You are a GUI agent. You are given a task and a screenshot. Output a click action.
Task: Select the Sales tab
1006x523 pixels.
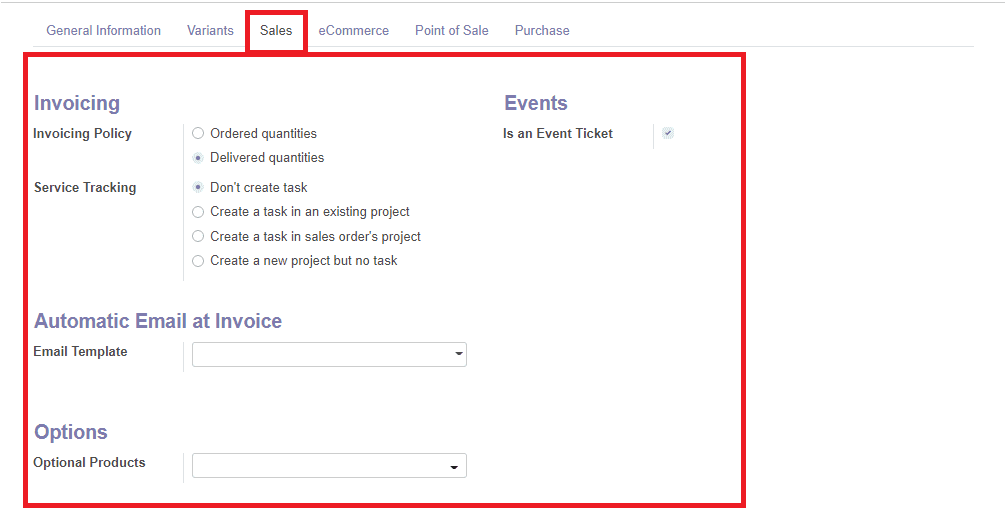click(x=276, y=30)
